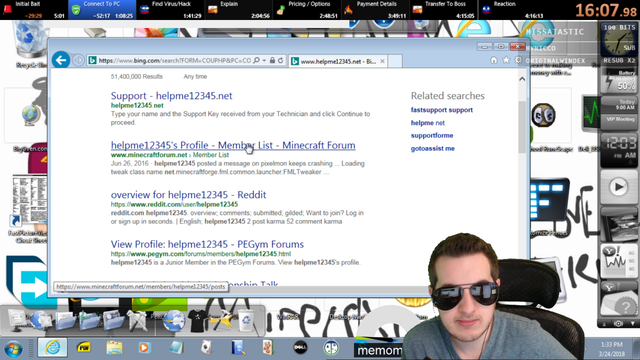Open the Internet Explorer Tools gear menu
The width and height of the screenshot is (640, 360).
tap(518, 60)
